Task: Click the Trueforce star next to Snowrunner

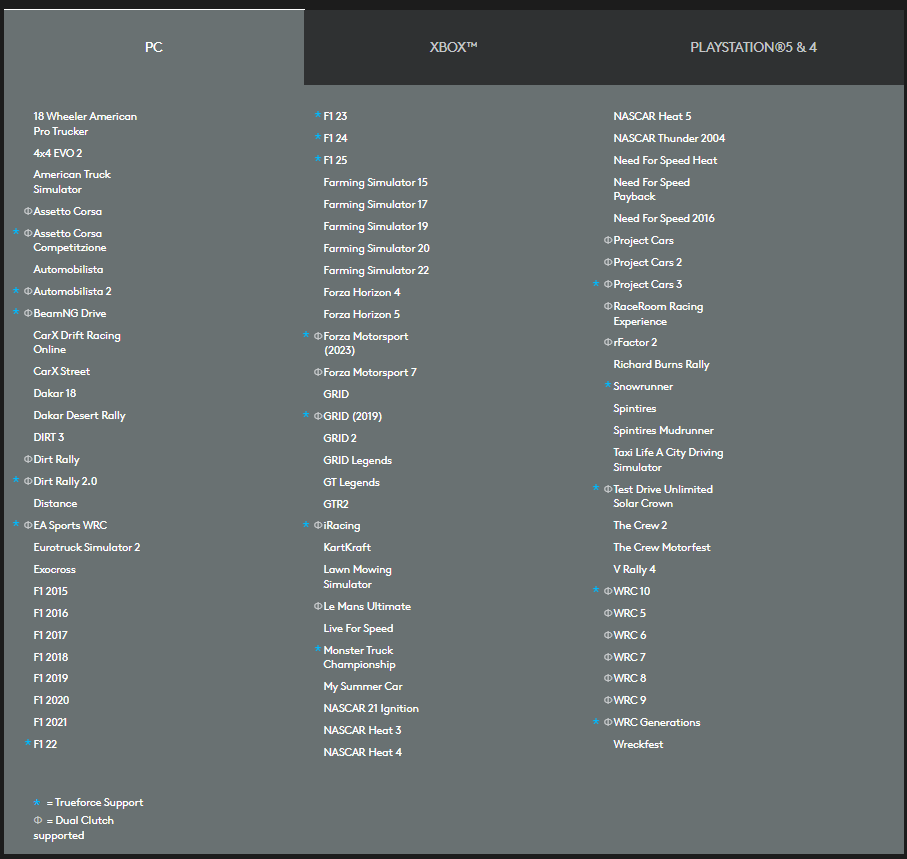Action: (x=608, y=386)
